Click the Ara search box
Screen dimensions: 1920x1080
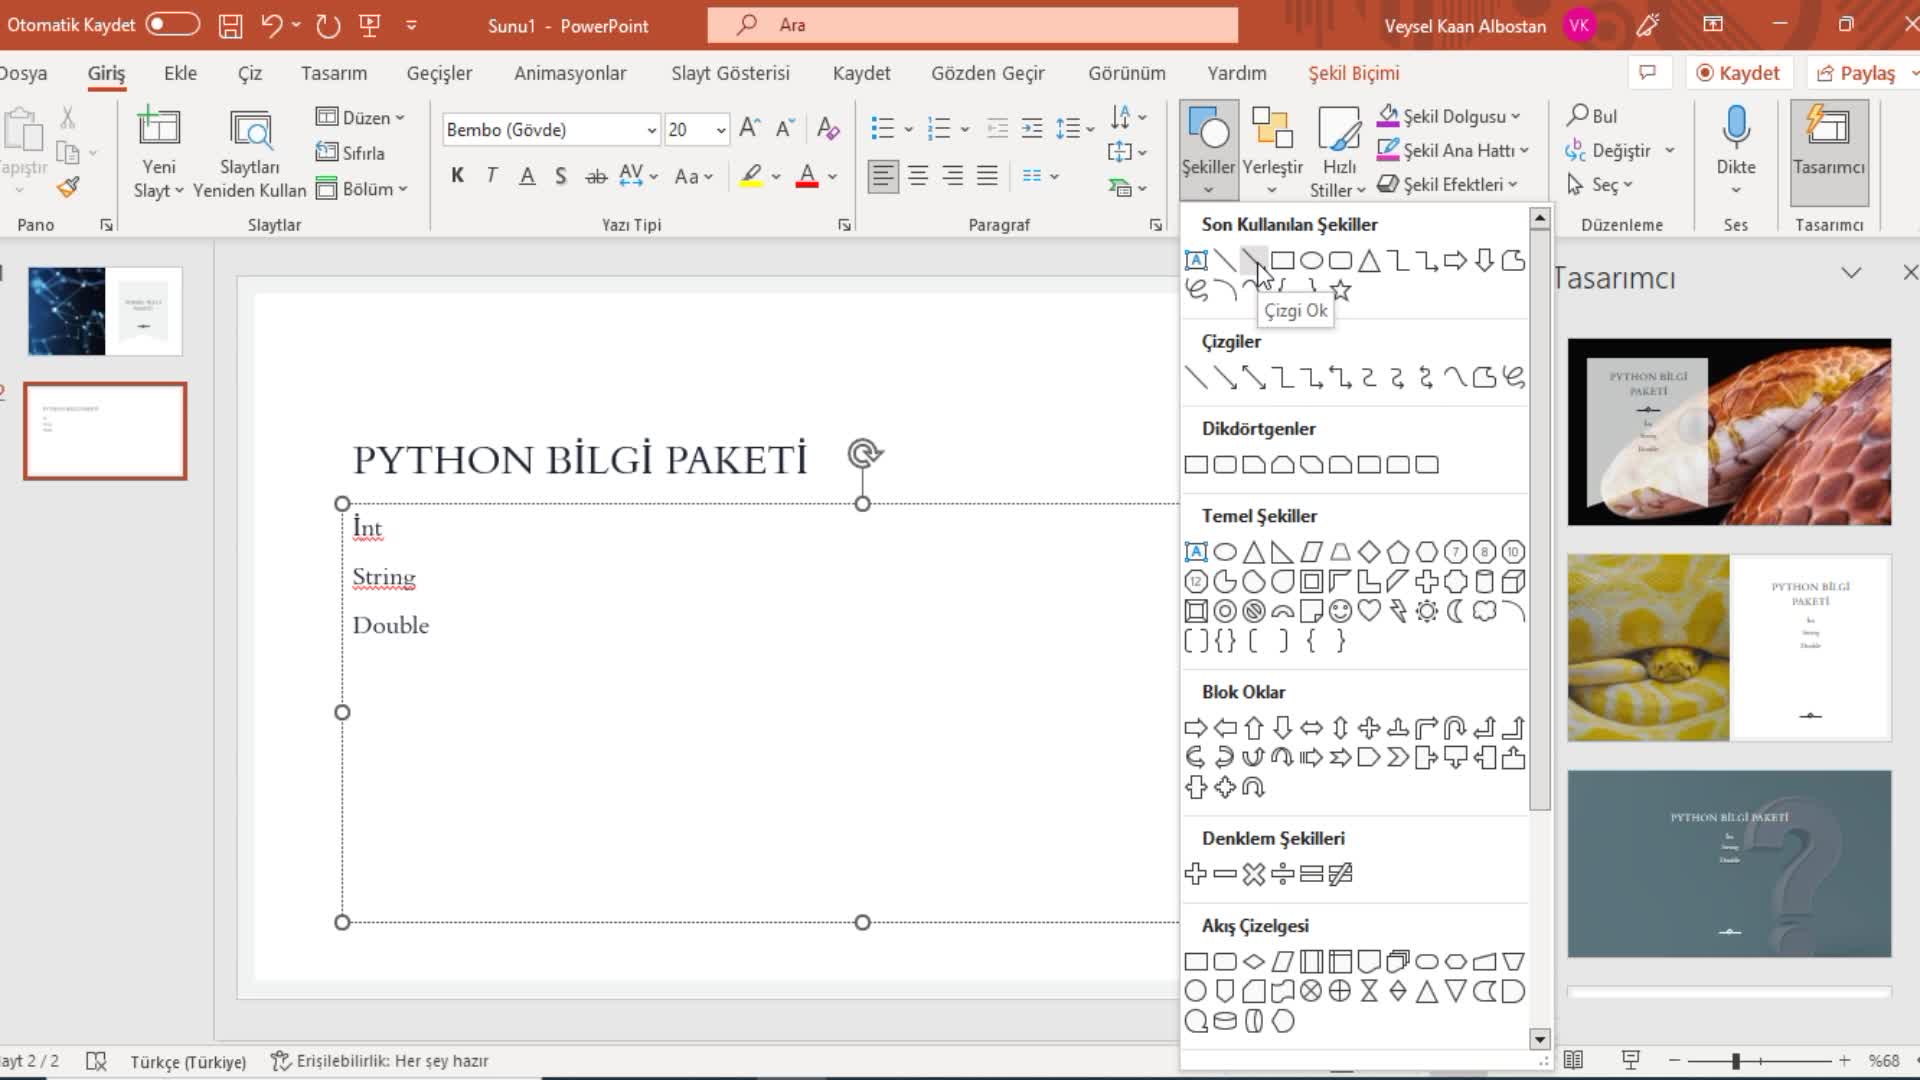[972, 25]
